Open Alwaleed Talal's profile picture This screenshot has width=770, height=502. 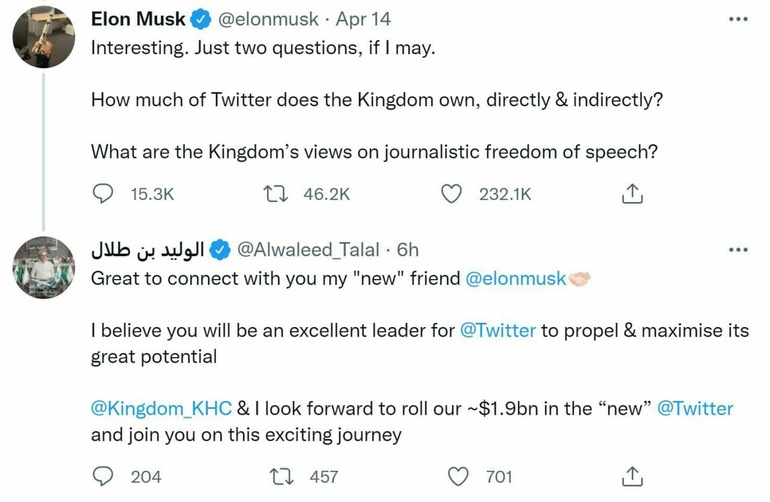tap(43, 268)
